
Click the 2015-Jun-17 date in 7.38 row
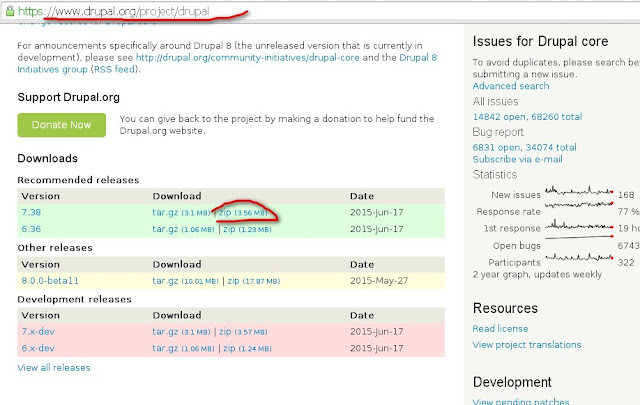point(377,212)
